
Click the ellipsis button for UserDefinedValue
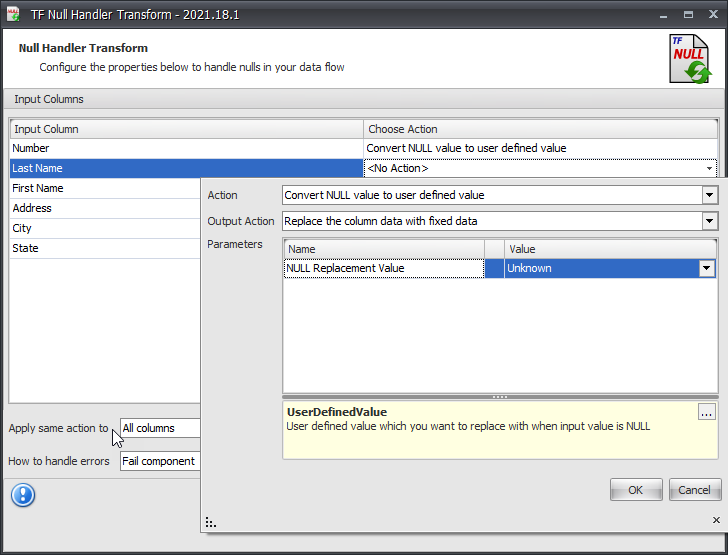click(x=707, y=412)
